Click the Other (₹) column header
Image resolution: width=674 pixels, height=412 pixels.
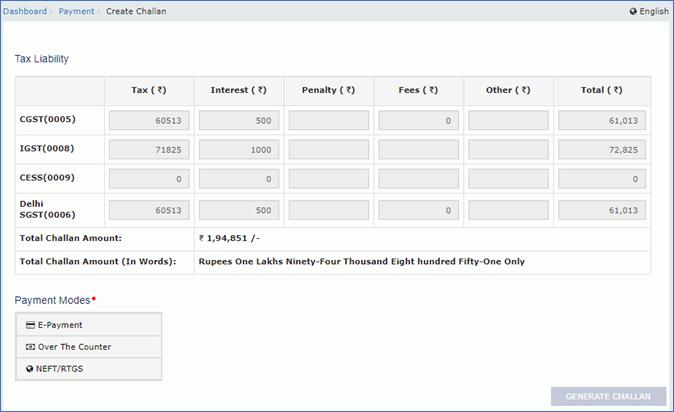[x=508, y=90]
